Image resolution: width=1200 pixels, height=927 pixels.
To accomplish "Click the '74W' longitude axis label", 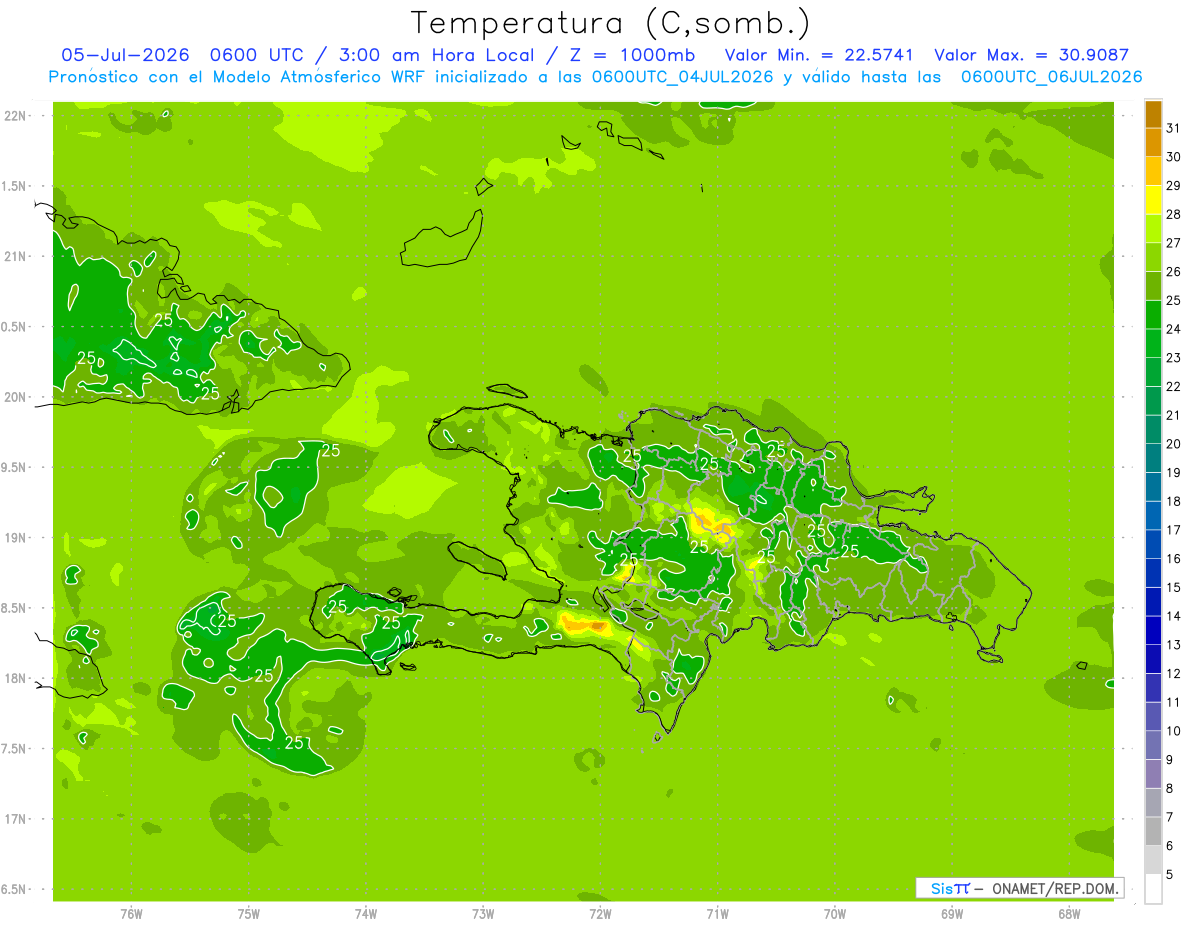I will tap(366, 914).
